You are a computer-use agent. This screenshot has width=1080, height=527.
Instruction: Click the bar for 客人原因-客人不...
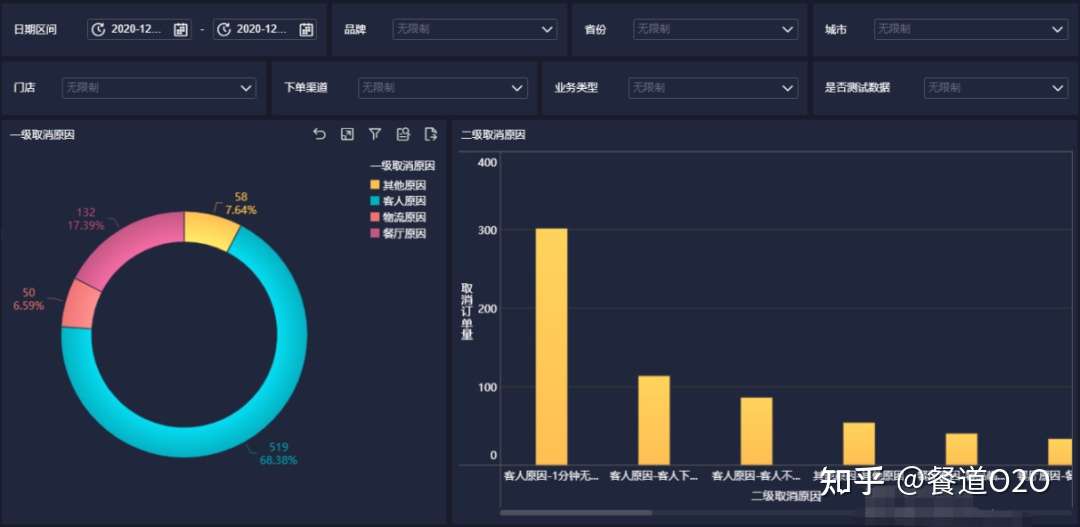pos(756,431)
